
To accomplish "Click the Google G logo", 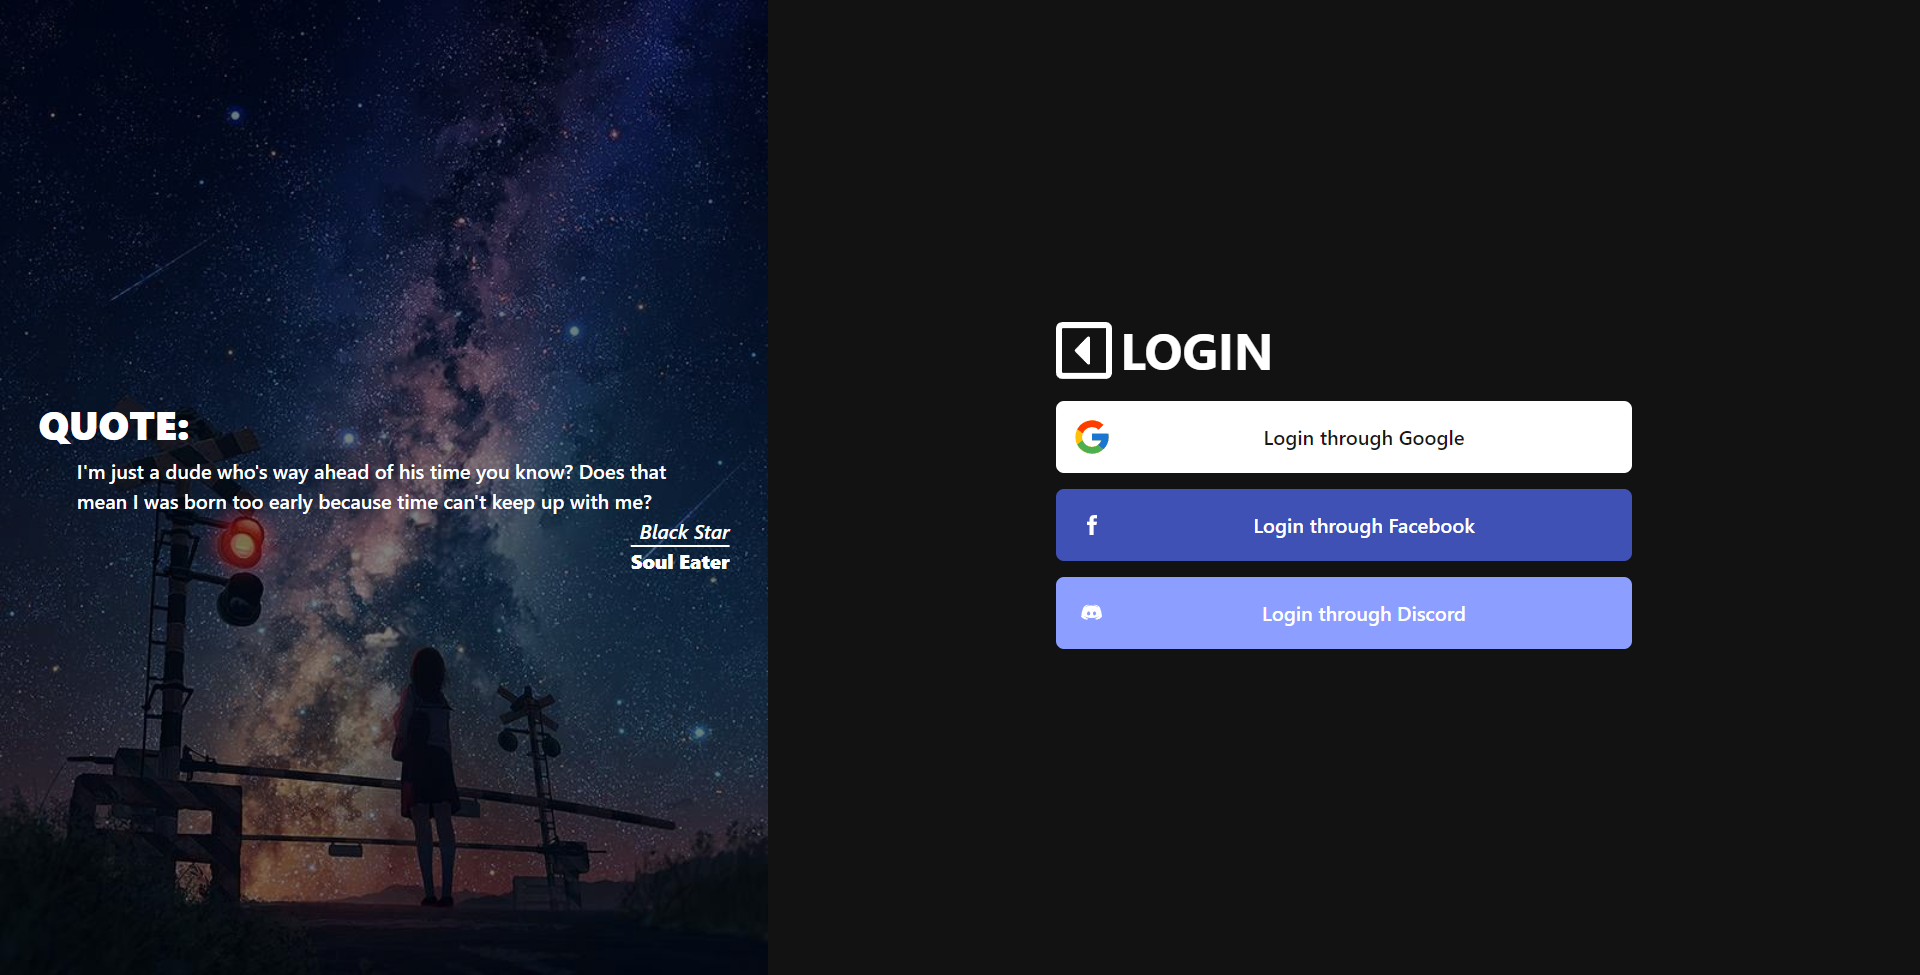I will (1092, 437).
